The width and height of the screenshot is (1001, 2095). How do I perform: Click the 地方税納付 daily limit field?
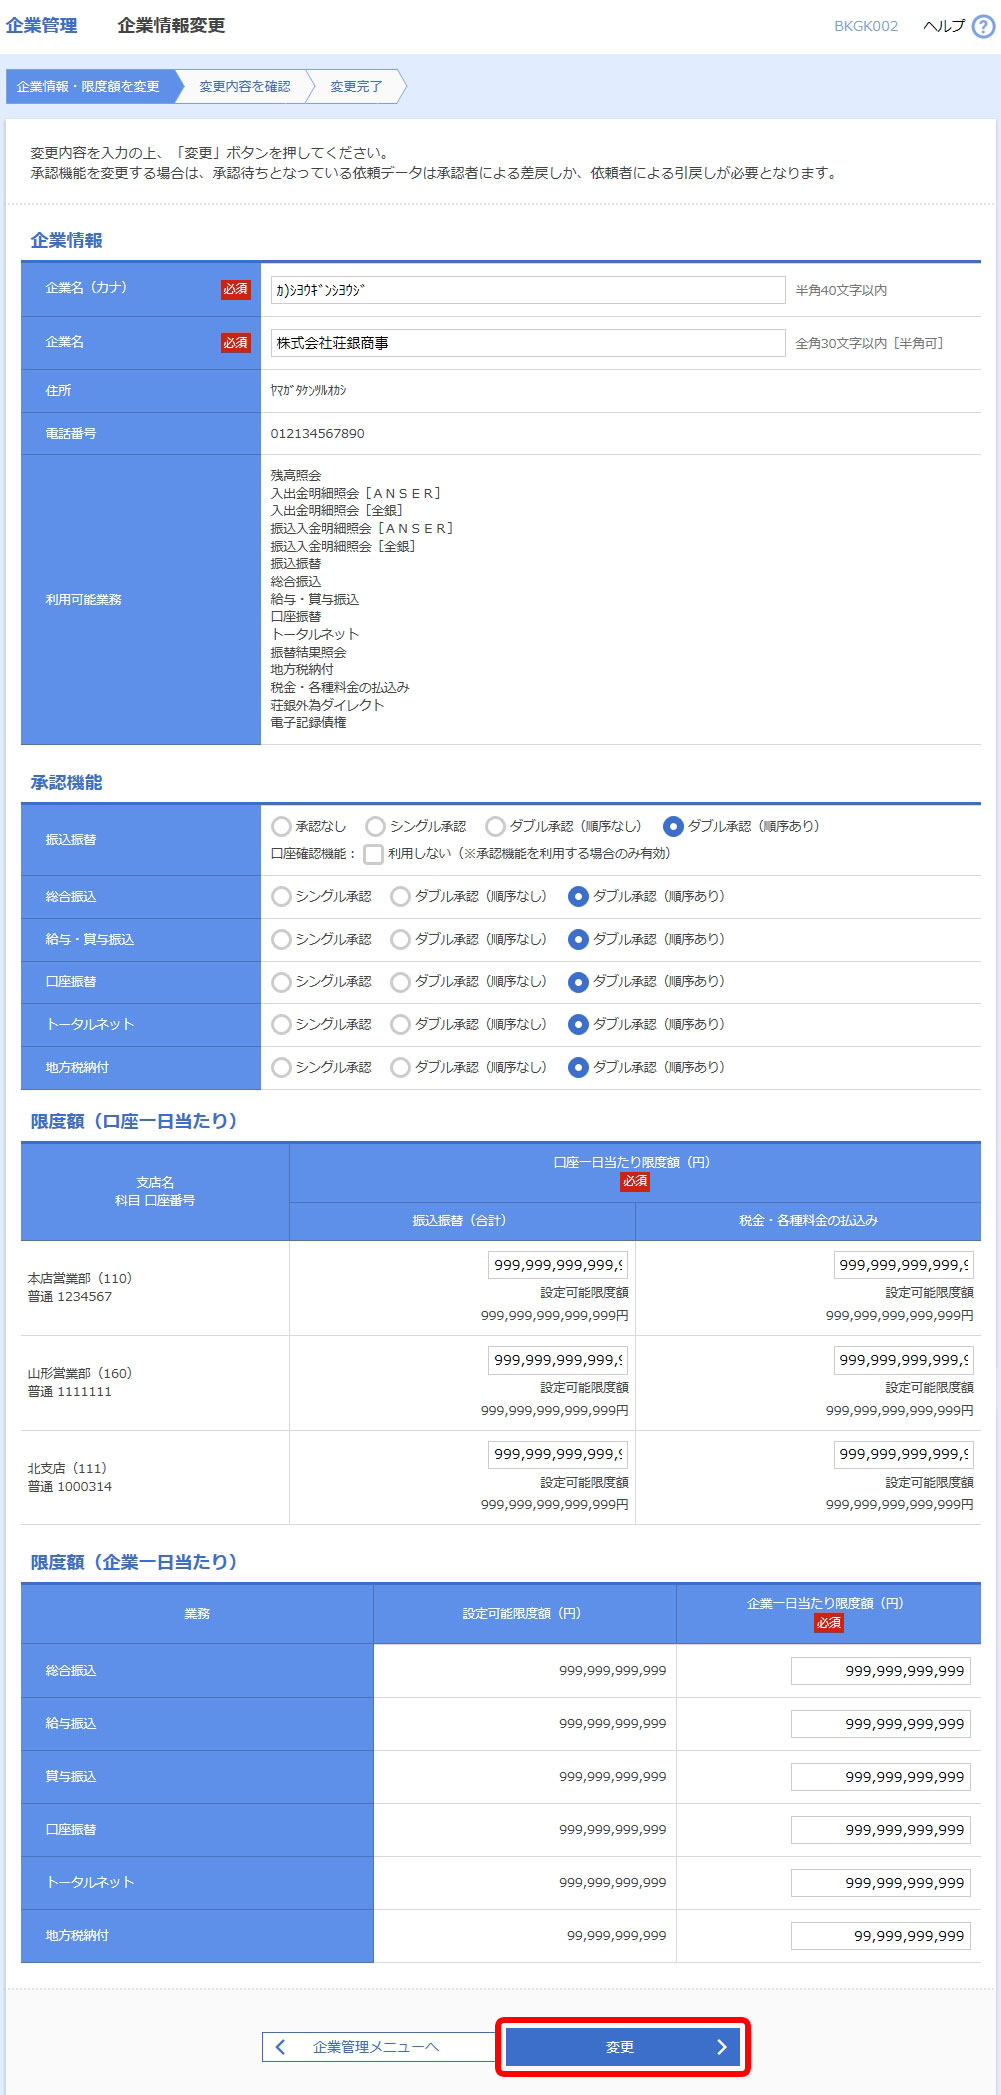click(x=880, y=1936)
